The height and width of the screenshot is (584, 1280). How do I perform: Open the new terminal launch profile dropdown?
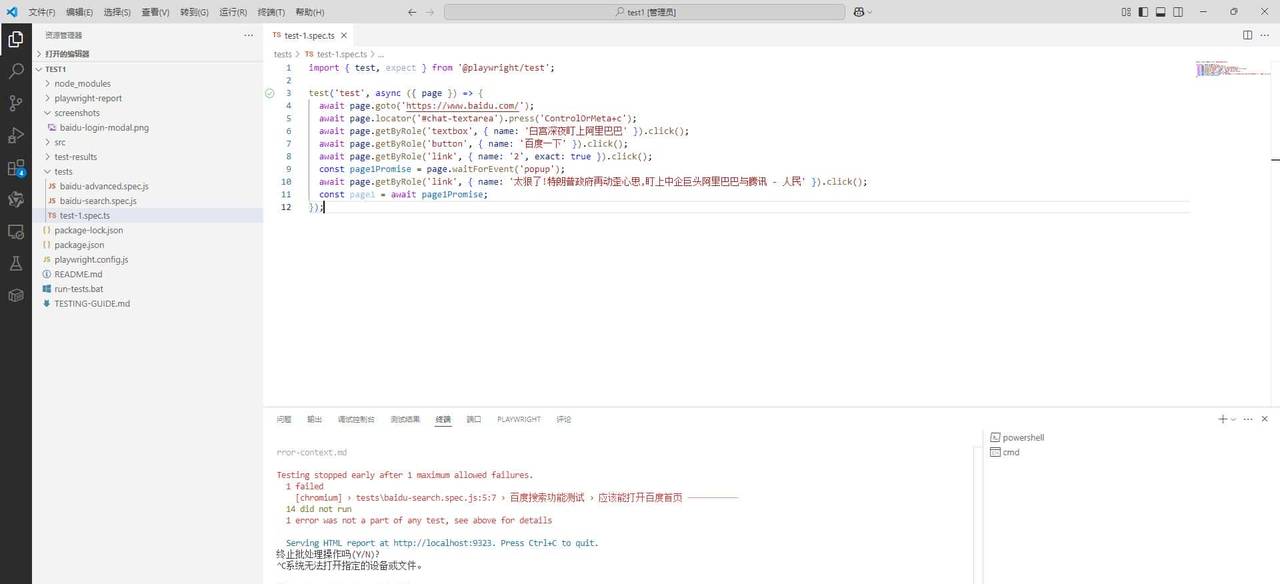[1233, 420]
